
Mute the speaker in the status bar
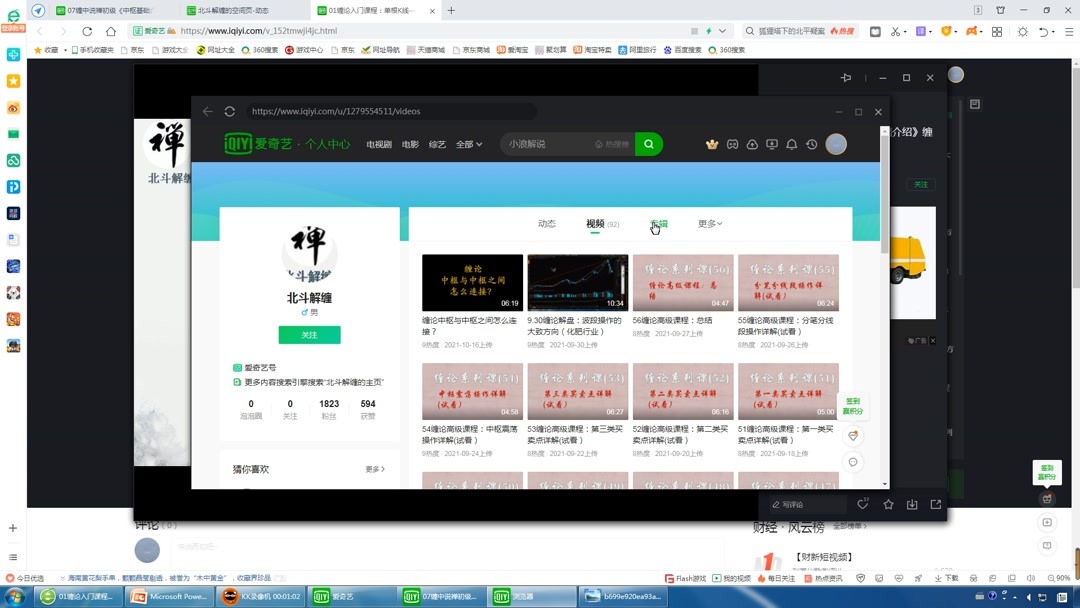(x=1031, y=577)
